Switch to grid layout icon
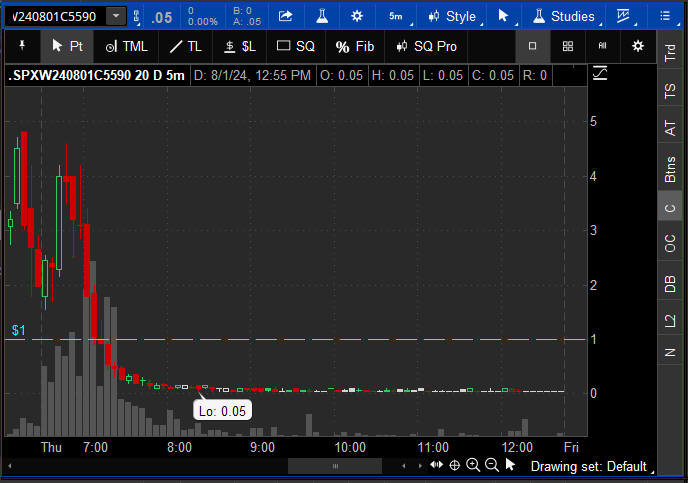 [x=568, y=46]
